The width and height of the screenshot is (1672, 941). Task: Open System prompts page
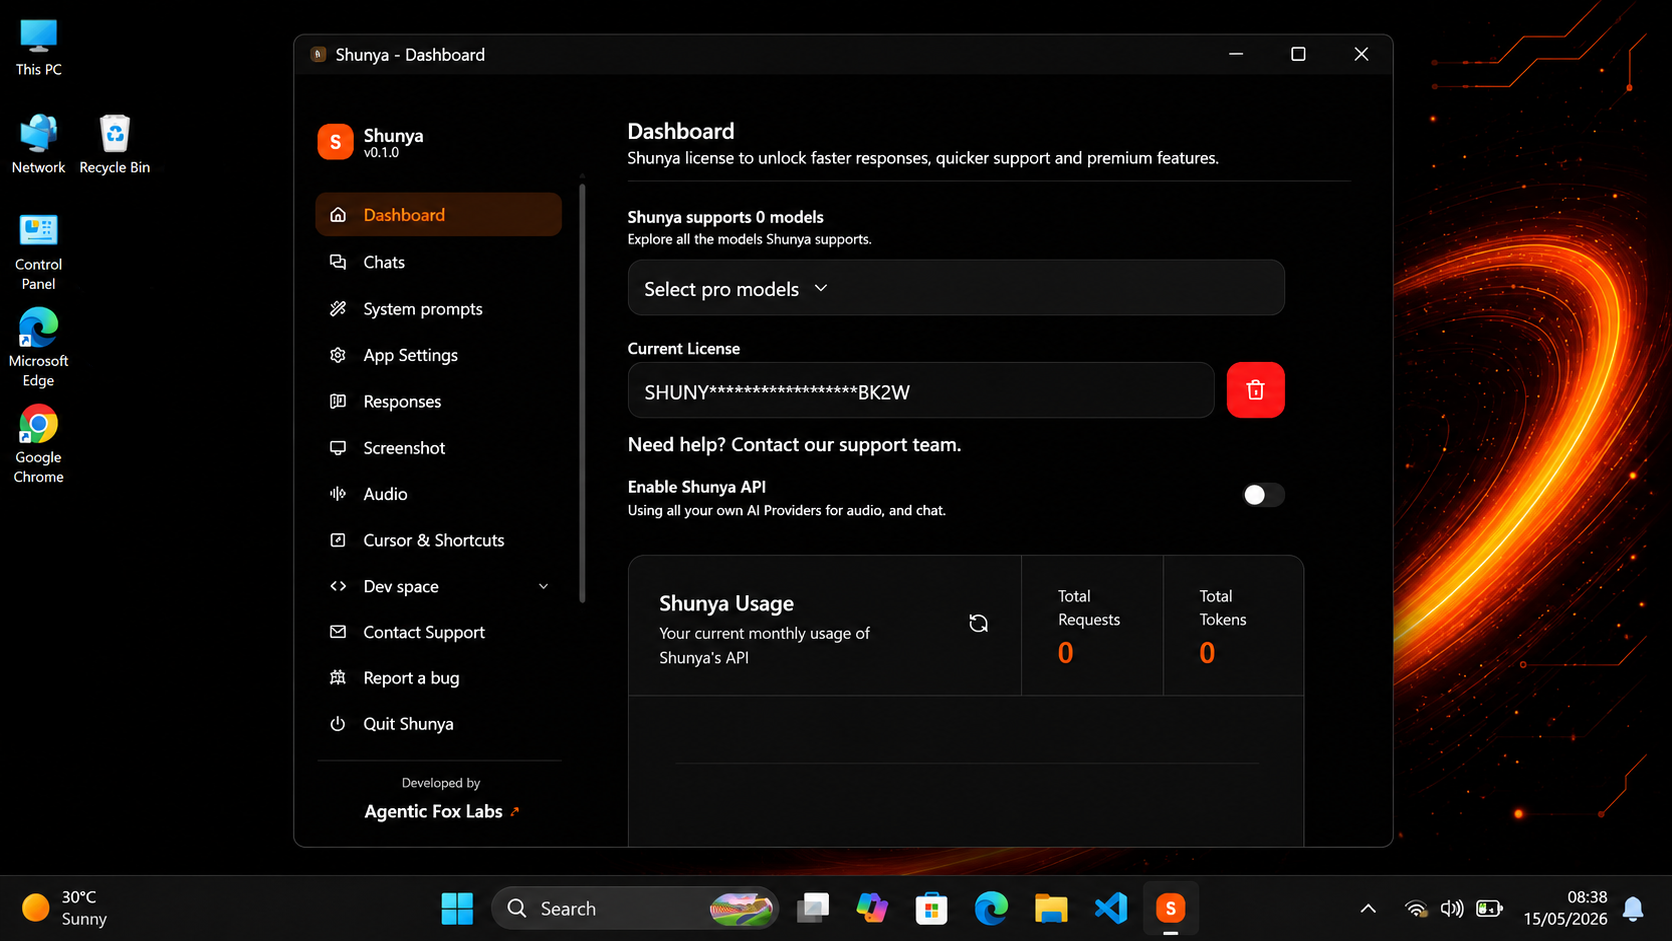click(x=438, y=309)
